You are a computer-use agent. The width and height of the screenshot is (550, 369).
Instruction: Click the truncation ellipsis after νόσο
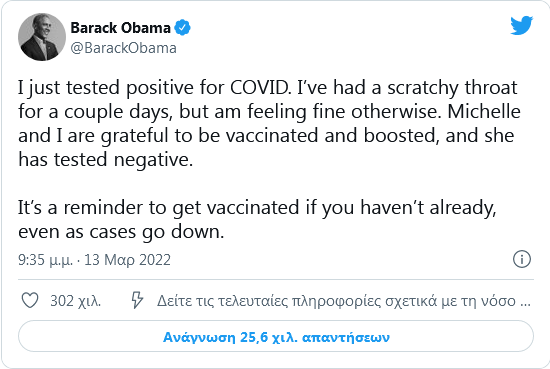click(525, 302)
